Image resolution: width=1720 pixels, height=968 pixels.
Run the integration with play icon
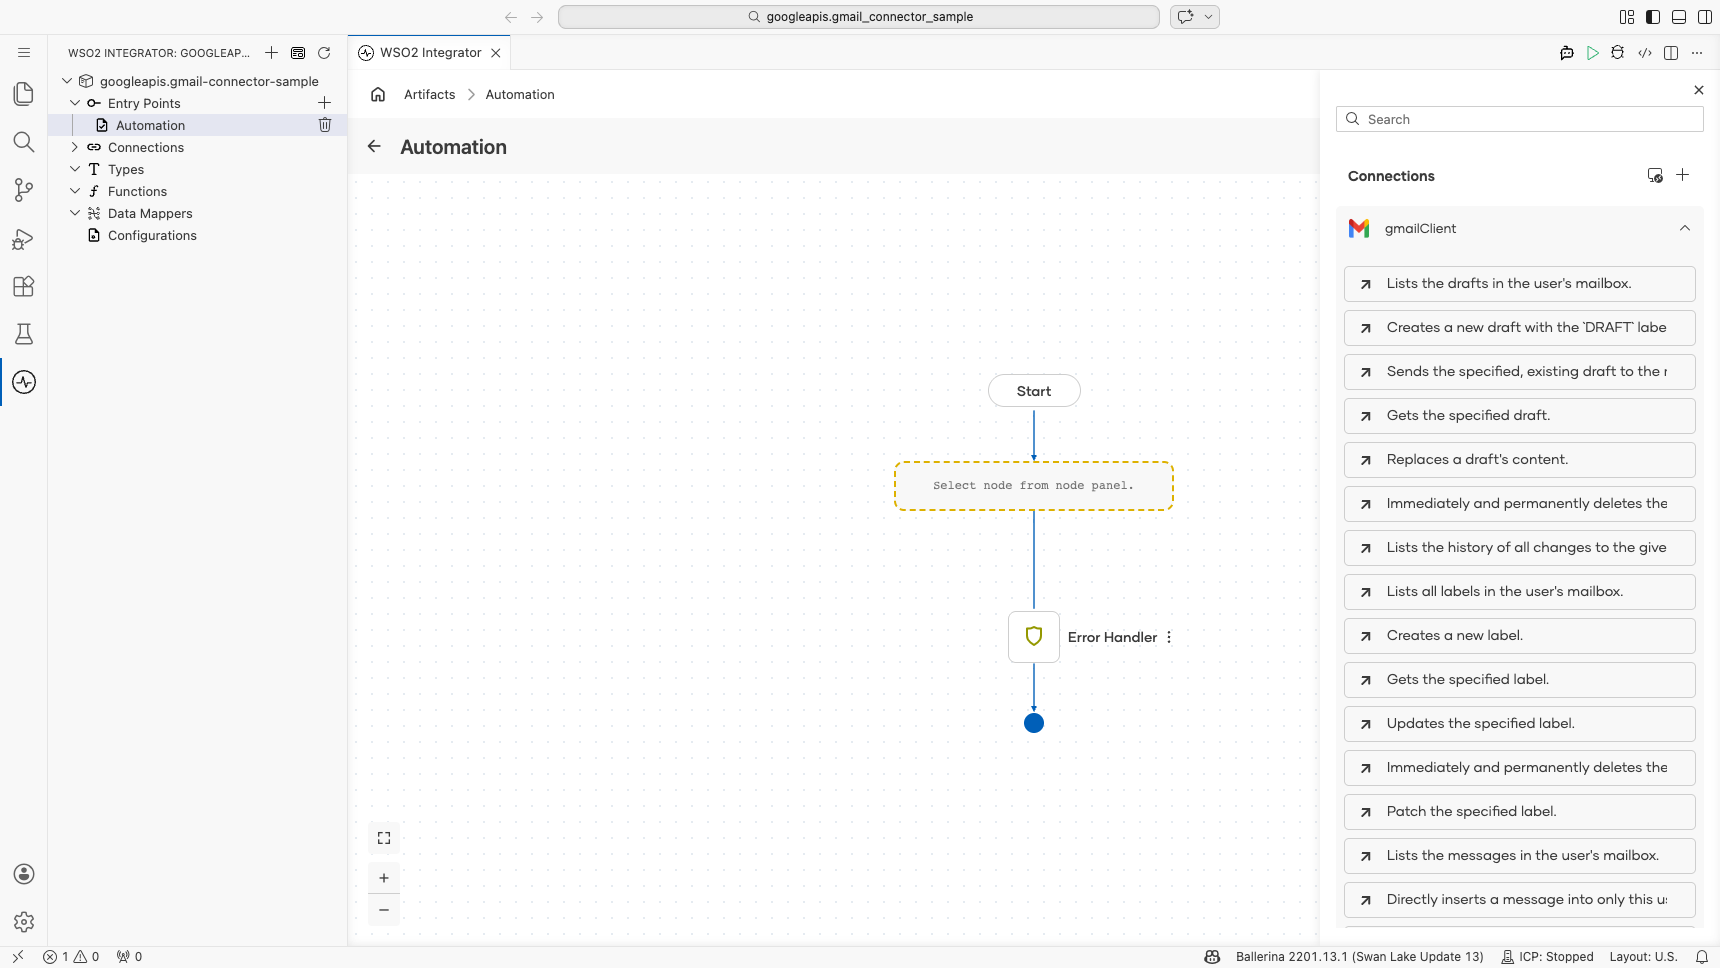click(x=1593, y=53)
